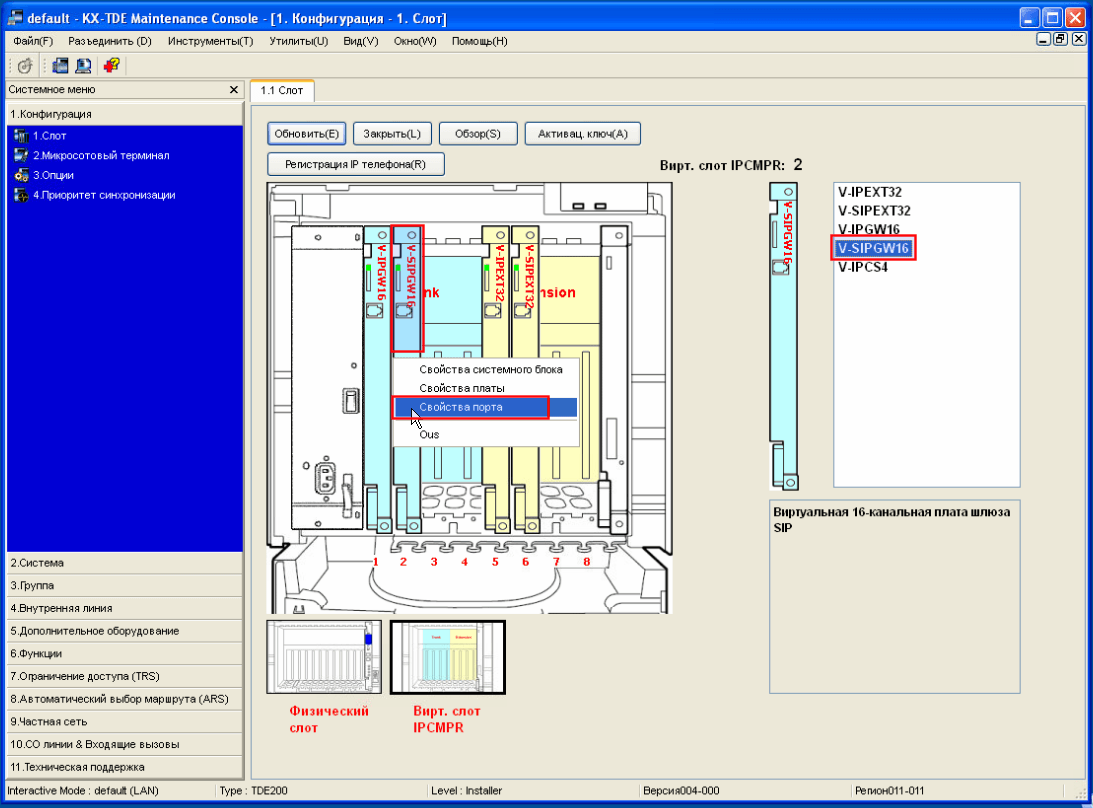Click Регистрация IP телефона(R) button
The height and width of the screenshot is (808, 1093).
(x=356, y=165)
